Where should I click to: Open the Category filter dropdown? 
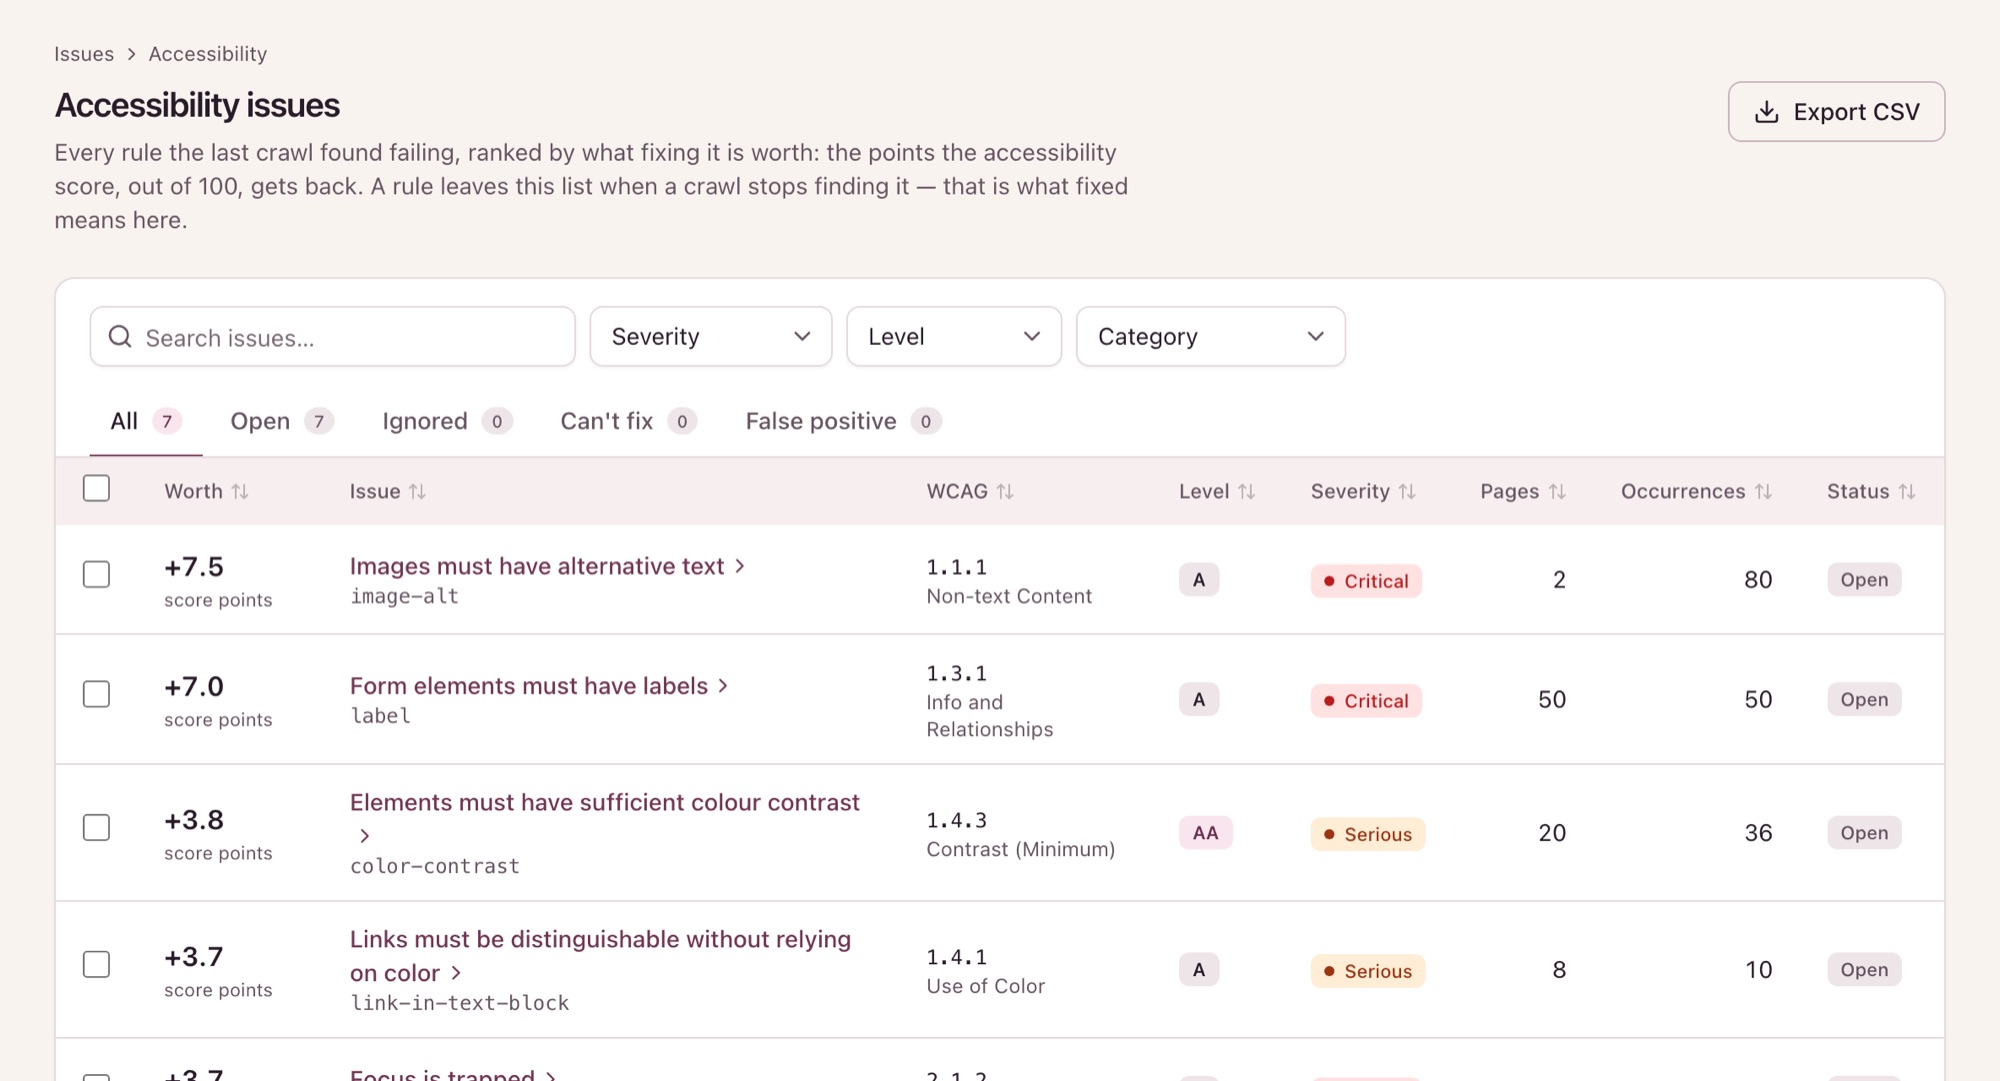click(1211, 337)
